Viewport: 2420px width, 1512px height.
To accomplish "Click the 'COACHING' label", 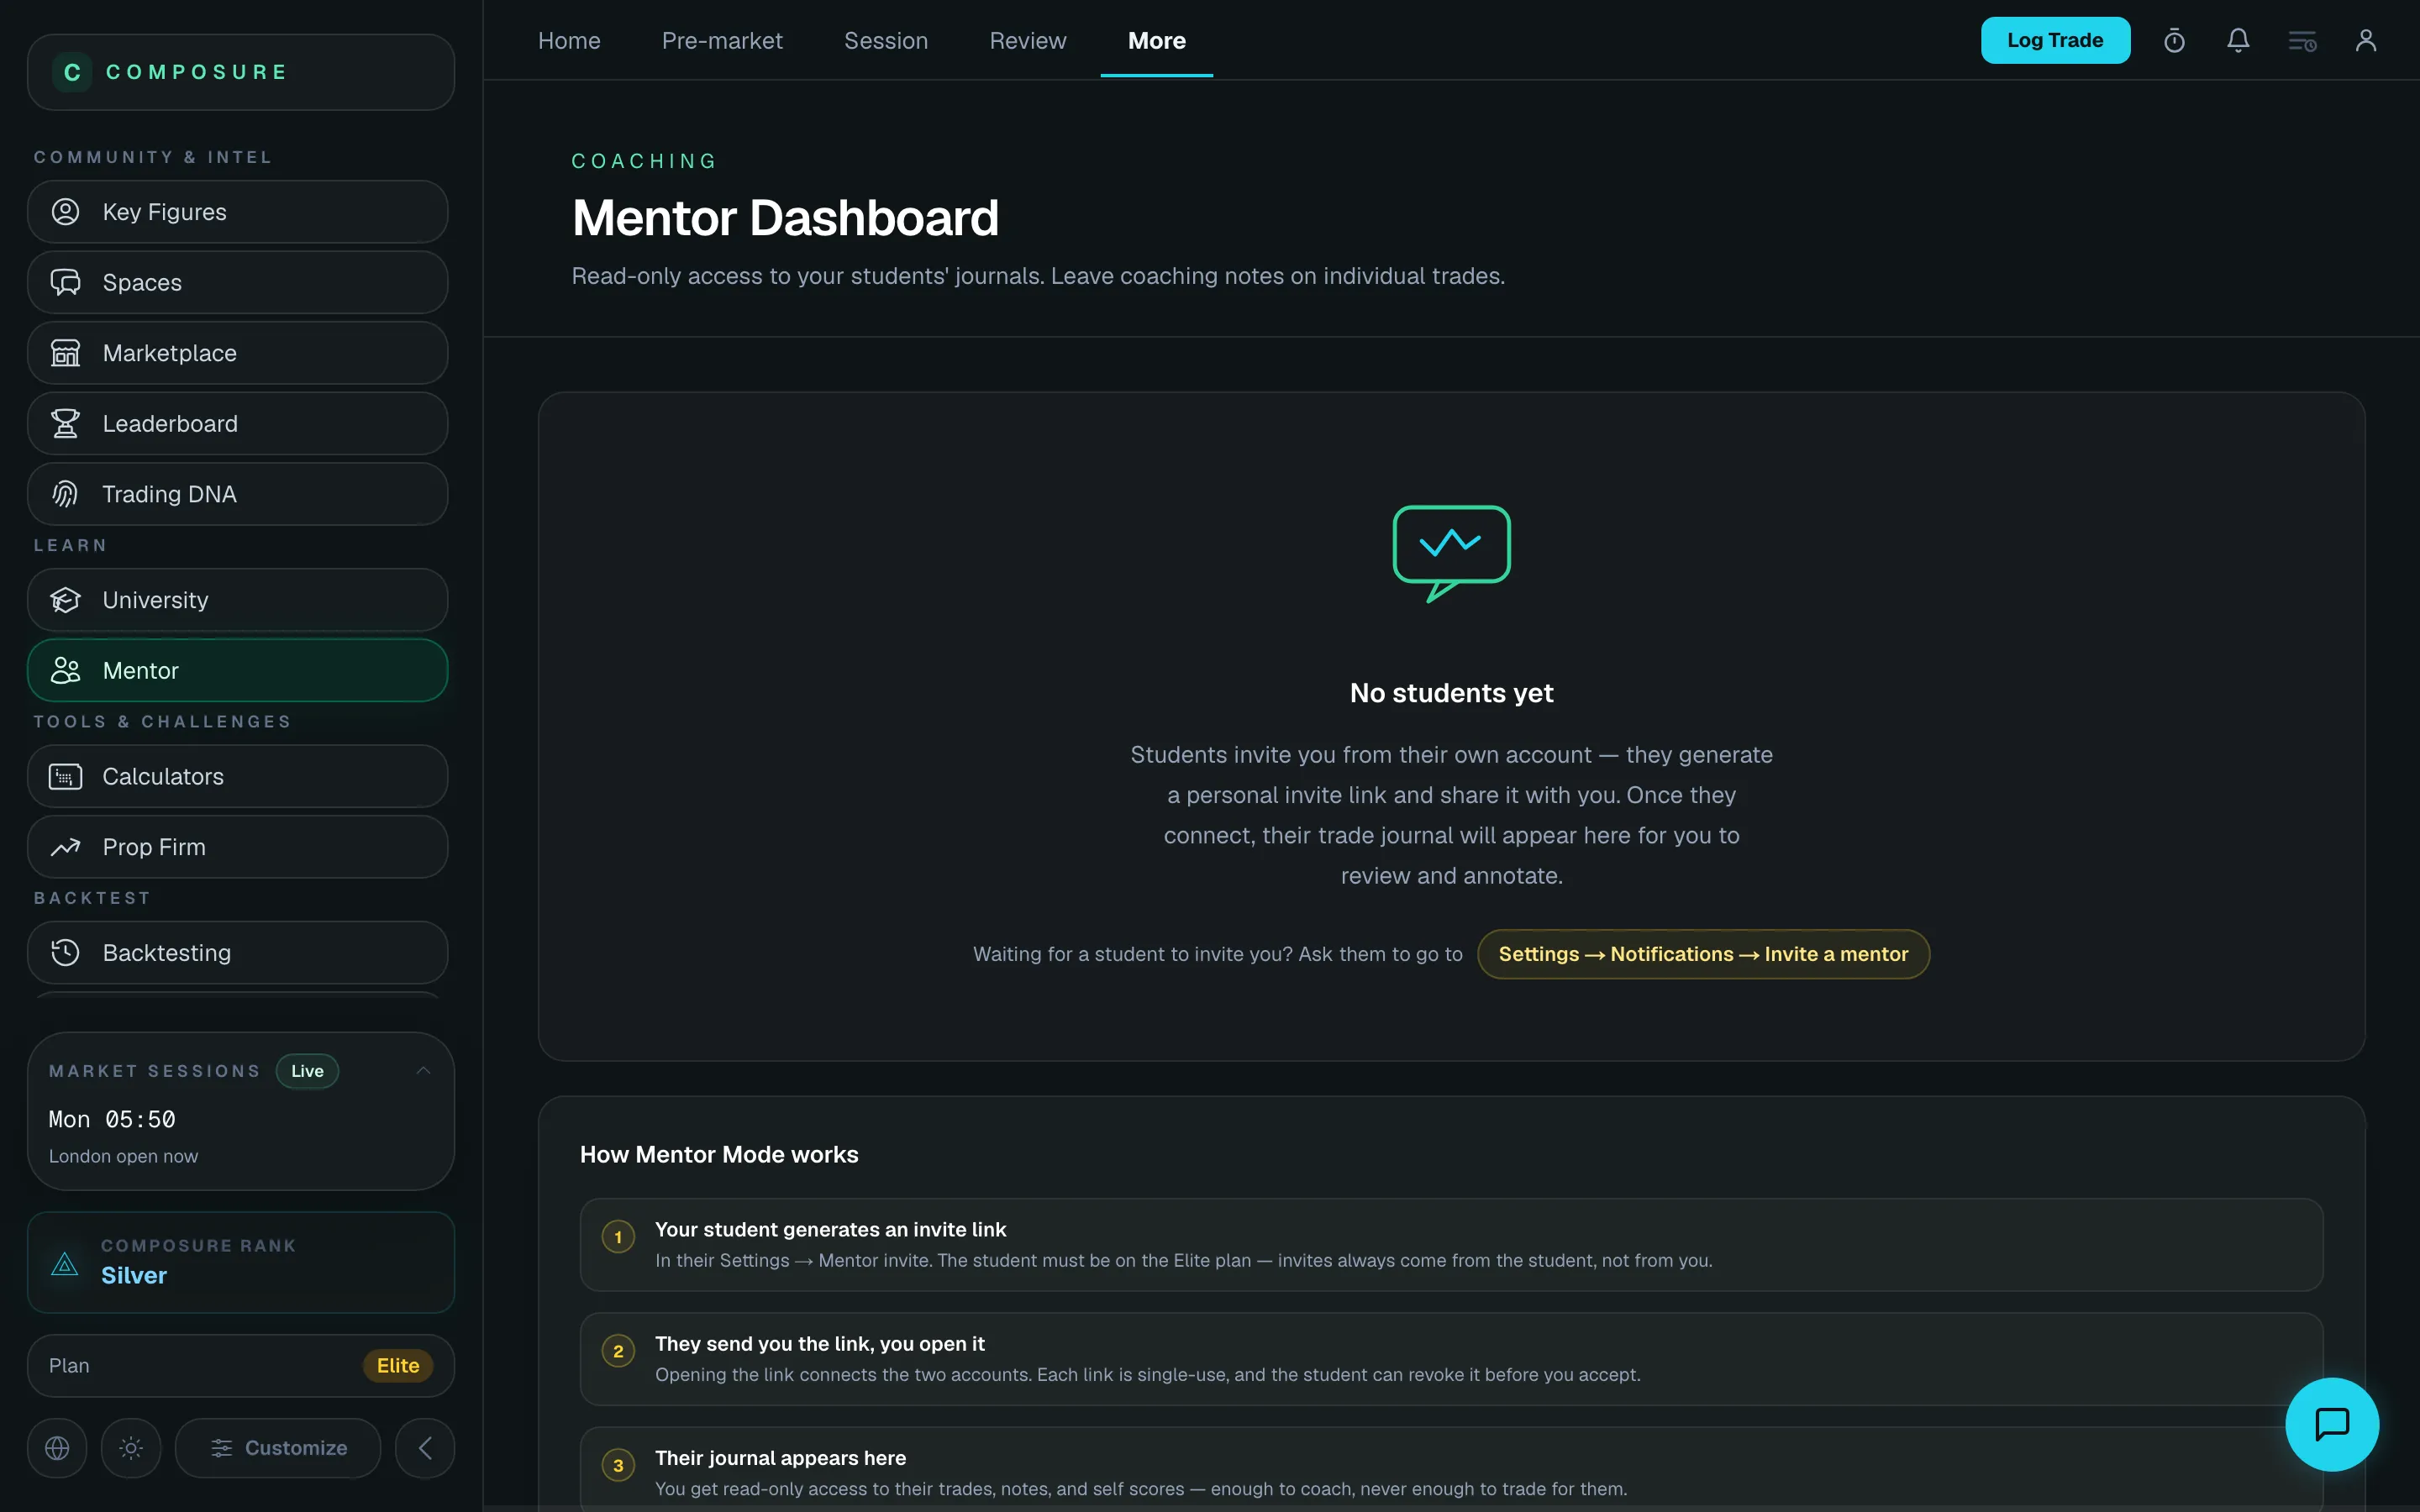I will [x=644, y=161].
